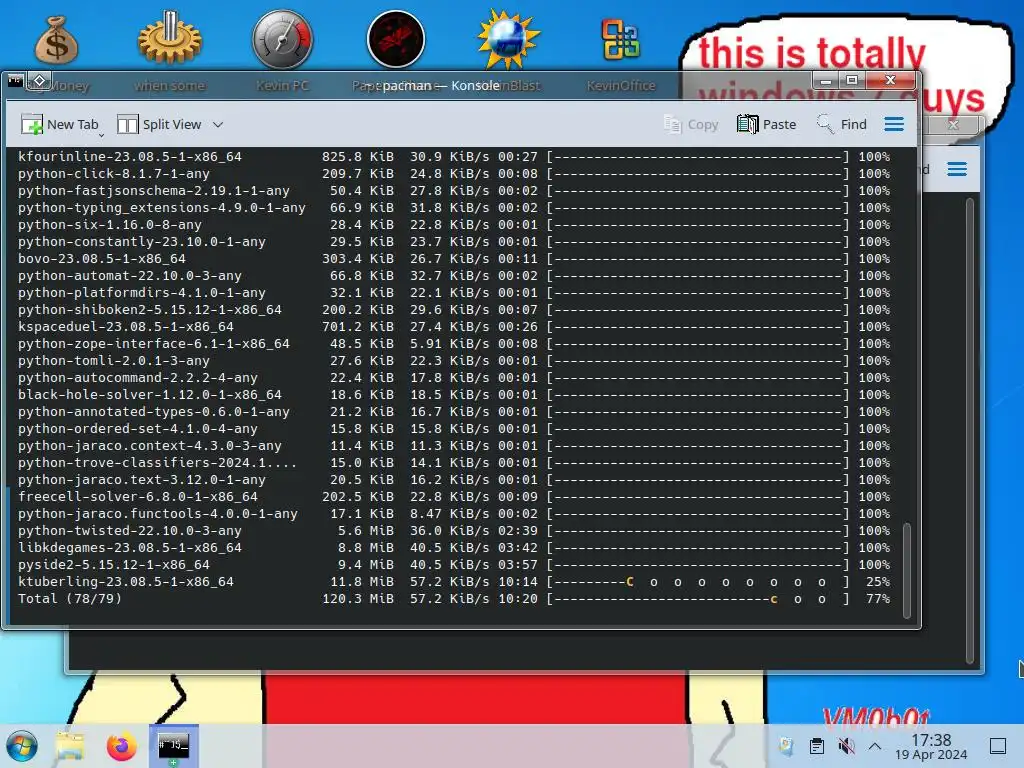This screenshot has width=1024, height=768.
Task: Click the tray icon left of the clipboard
Action: click(x=786, y=746)
